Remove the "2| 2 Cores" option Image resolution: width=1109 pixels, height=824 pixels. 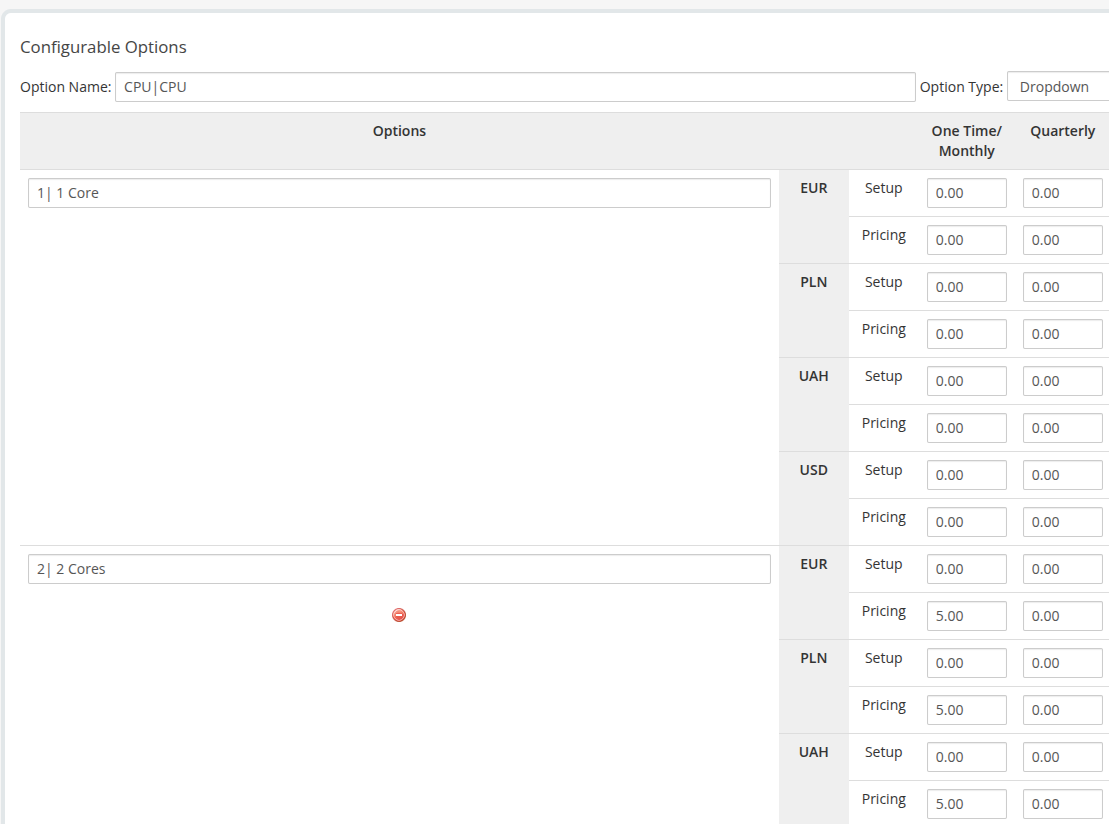[x=399, y=615]
